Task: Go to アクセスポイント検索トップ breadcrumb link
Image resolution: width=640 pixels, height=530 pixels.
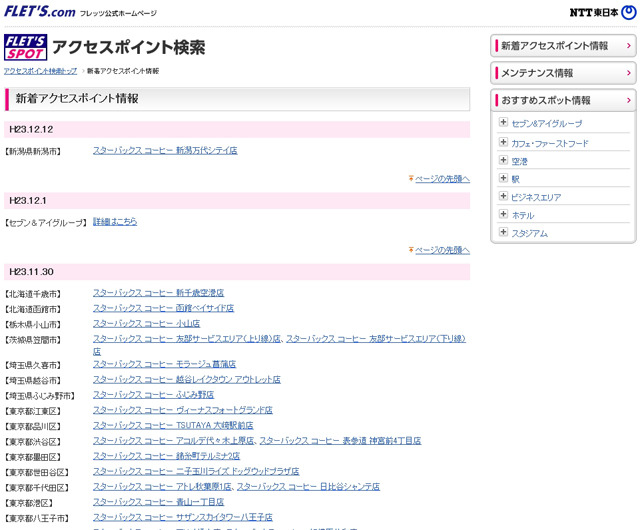Action: (x=40, y=71)
